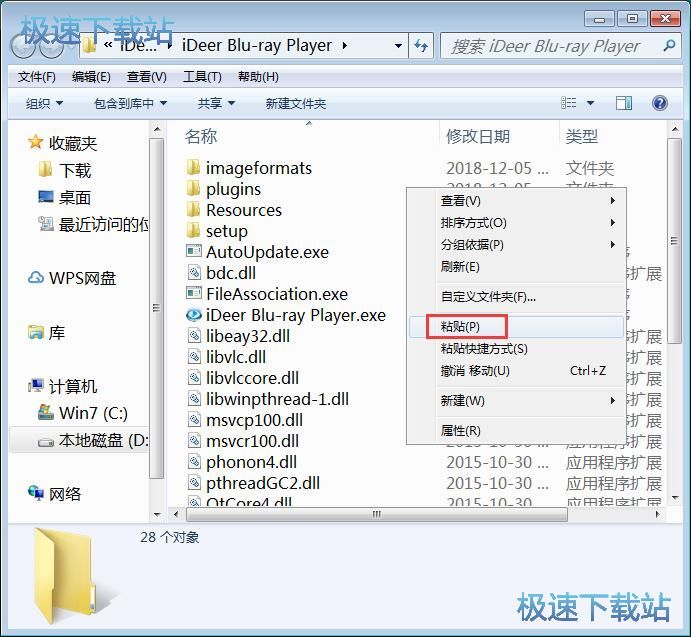Click the libvlccore.dll file icon
The image size is (691, 637).
point(194,378)
